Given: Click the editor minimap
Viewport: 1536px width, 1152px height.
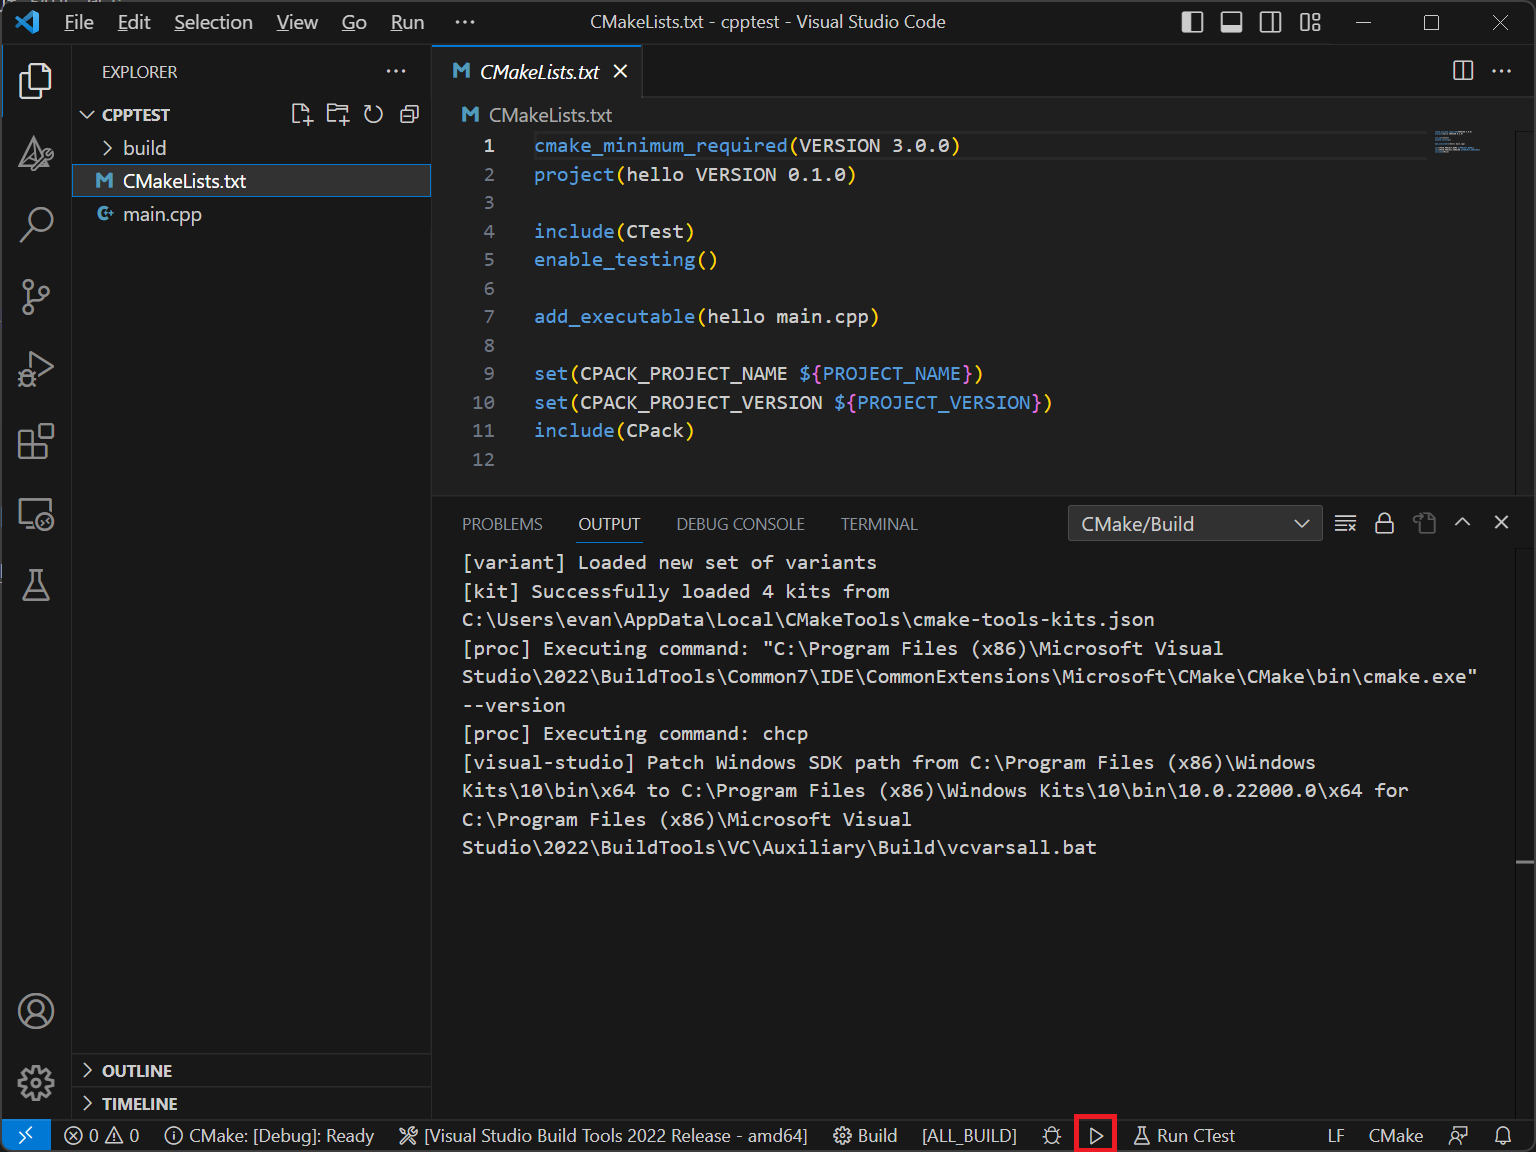Looking at the screenshot, I should point(1456,141).
